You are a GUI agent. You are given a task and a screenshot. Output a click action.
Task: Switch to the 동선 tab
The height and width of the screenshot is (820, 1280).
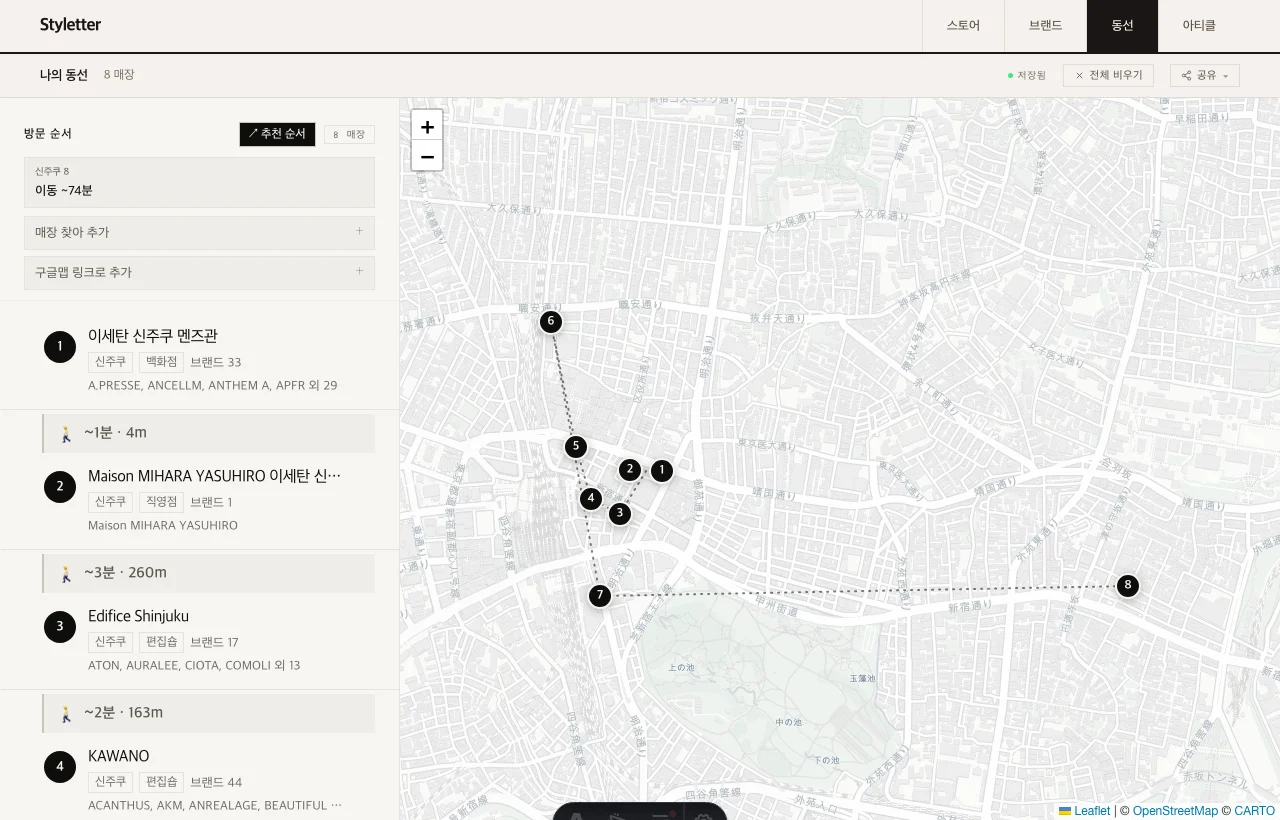click(1122, 26)
